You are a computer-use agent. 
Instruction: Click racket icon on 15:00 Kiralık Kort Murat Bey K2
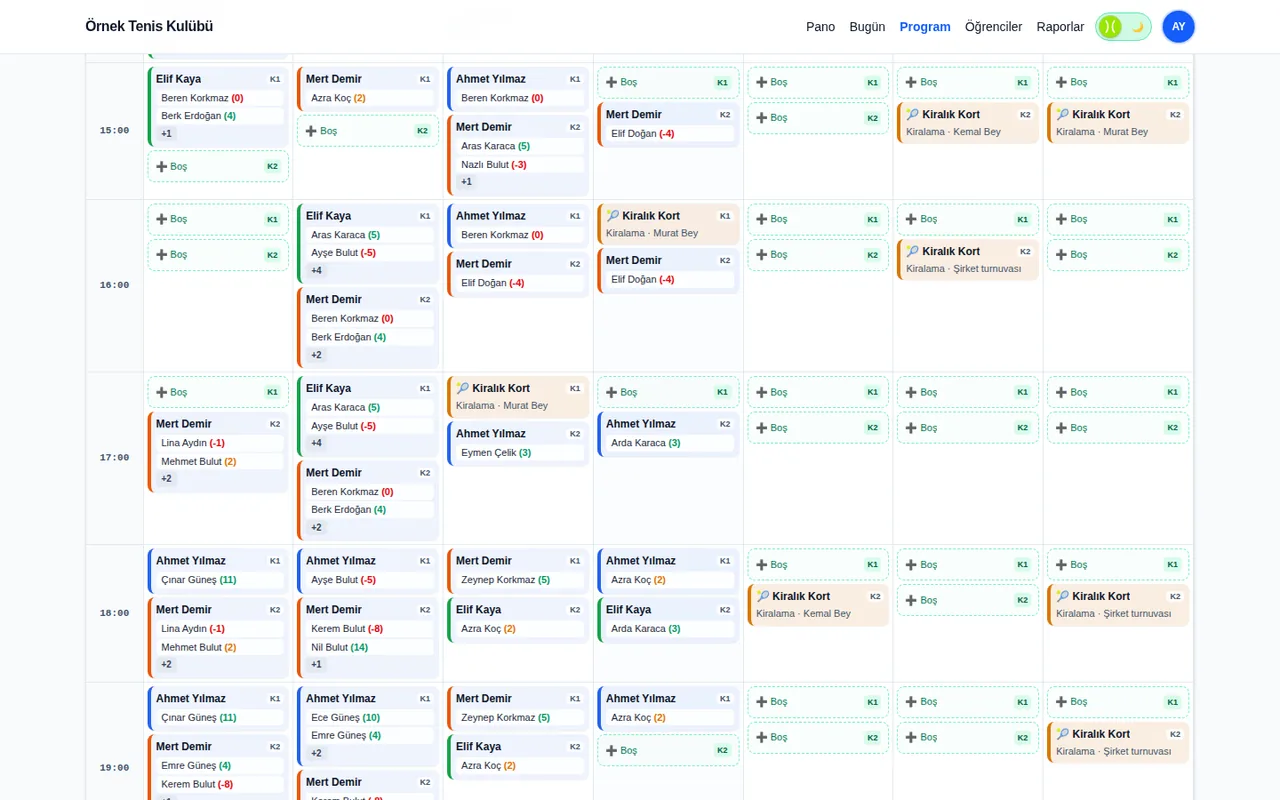(x=1062, y=114)
